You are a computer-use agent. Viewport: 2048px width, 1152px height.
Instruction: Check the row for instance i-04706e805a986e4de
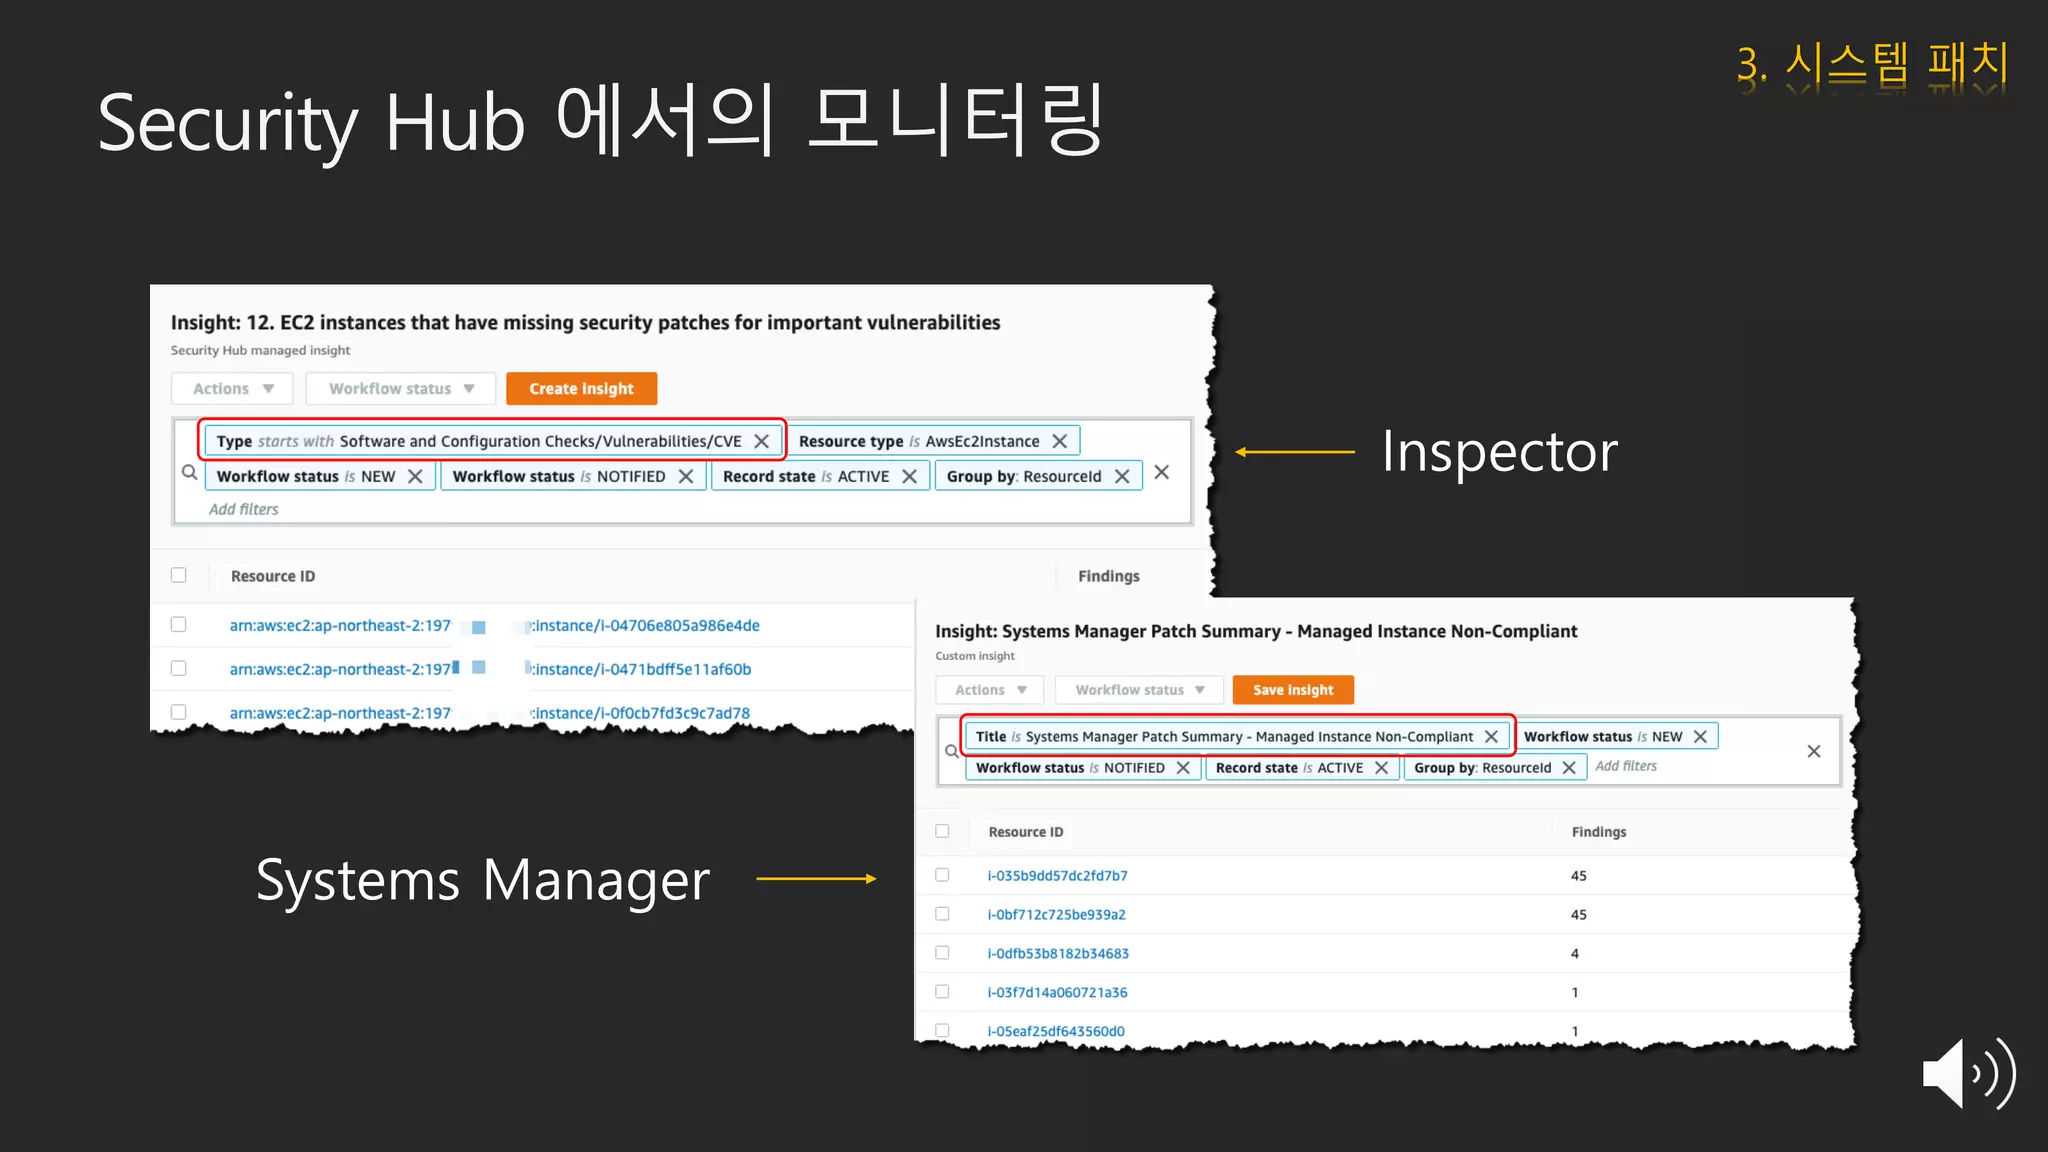179,624
